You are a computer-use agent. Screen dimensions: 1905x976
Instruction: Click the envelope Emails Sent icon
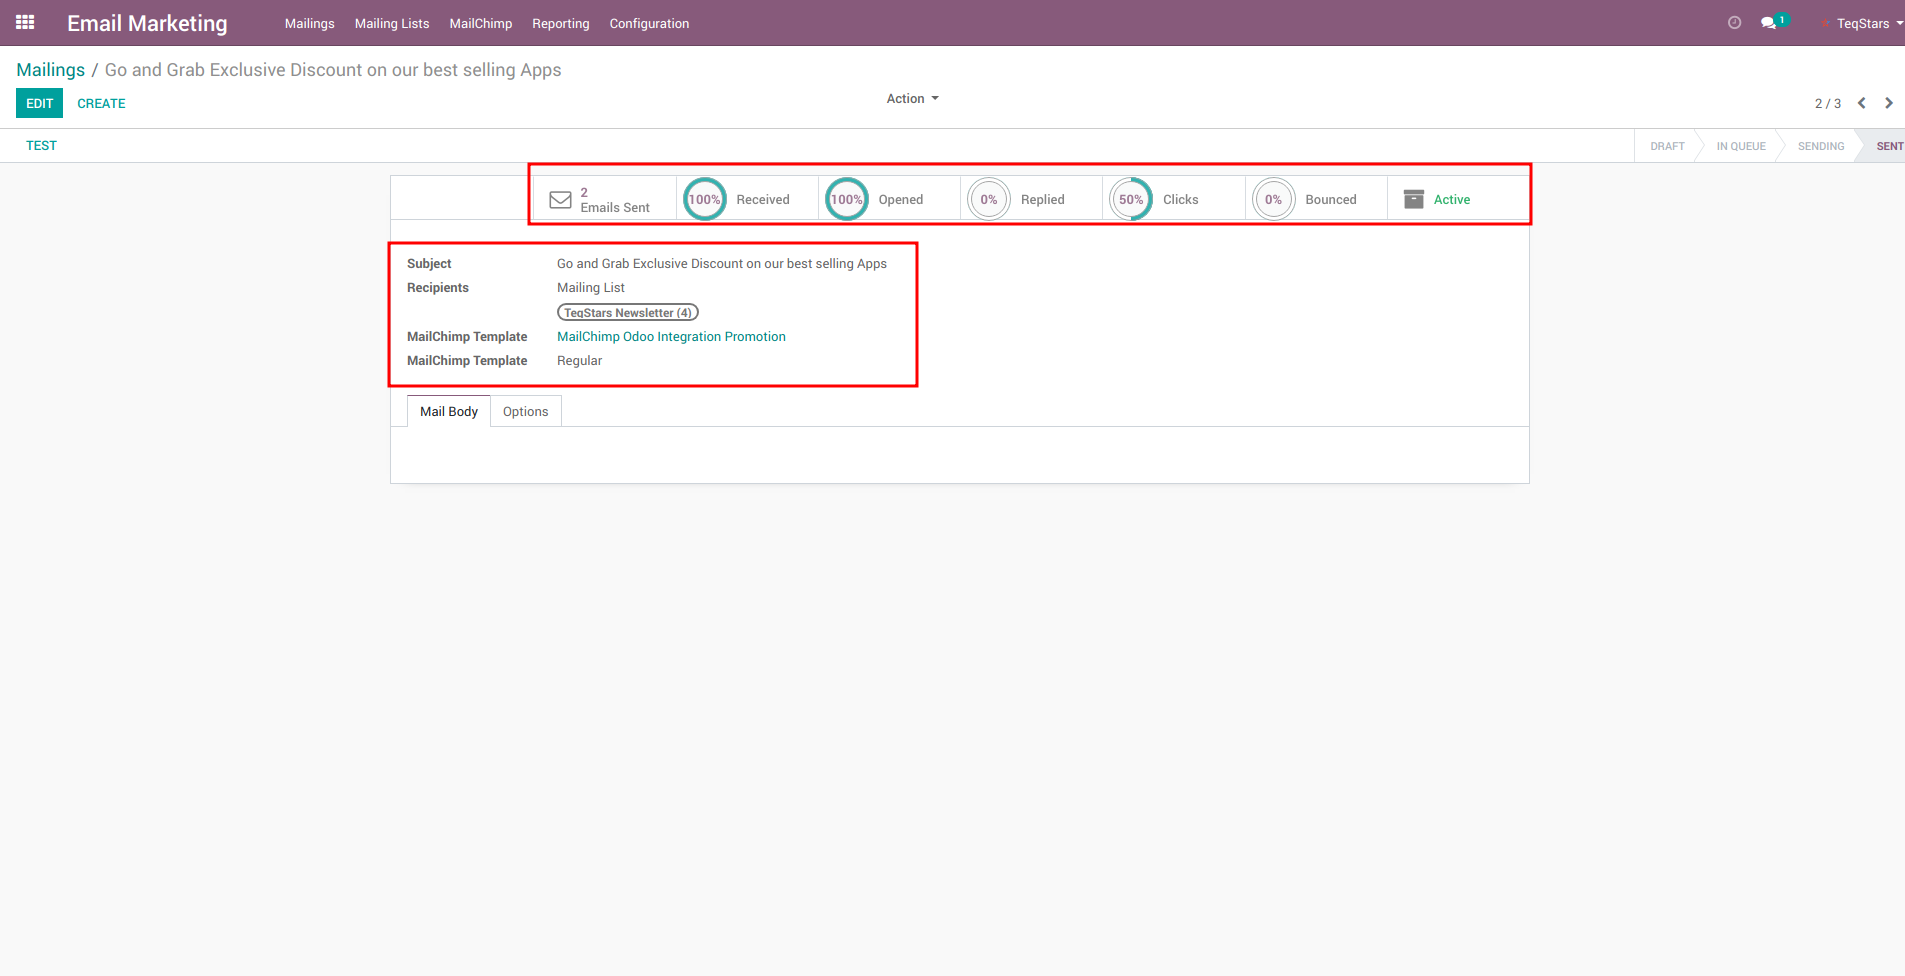pyautogui.click(x=560, y=200)
